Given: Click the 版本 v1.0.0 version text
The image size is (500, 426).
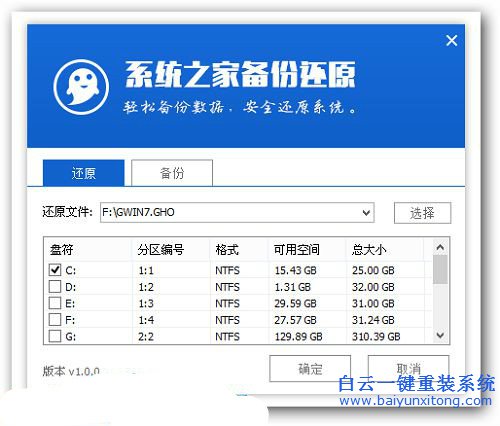Looking at the screenshot, I should coord(71,371).
